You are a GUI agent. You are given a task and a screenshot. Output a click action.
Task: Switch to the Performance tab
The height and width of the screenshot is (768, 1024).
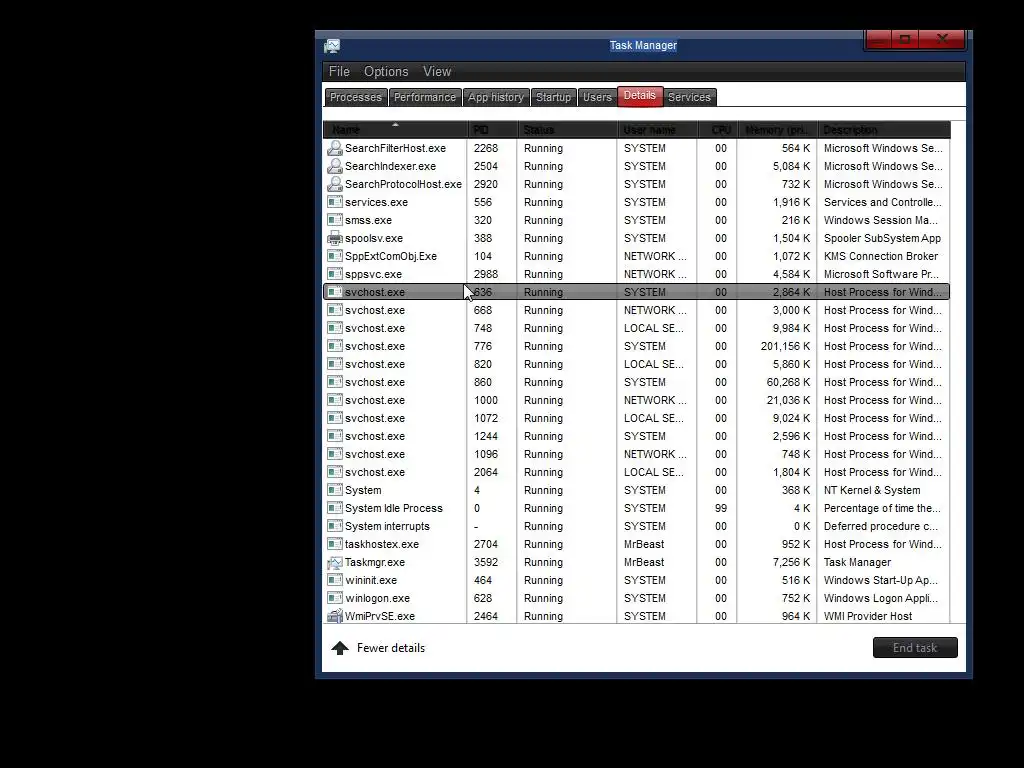click(425, 97)
